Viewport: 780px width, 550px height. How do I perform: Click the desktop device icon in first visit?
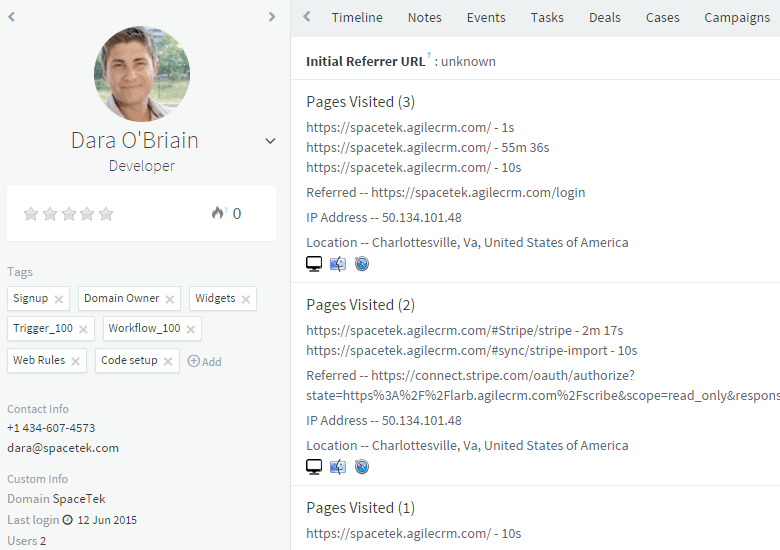314,264
